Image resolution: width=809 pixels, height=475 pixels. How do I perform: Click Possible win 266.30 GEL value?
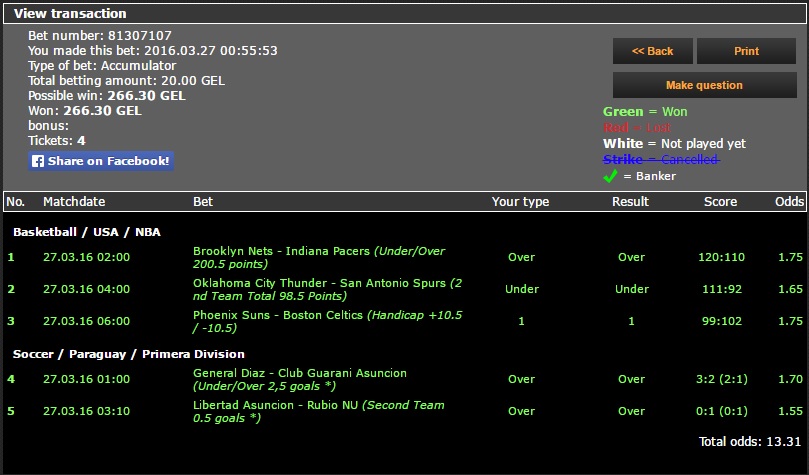click(146, 95)
